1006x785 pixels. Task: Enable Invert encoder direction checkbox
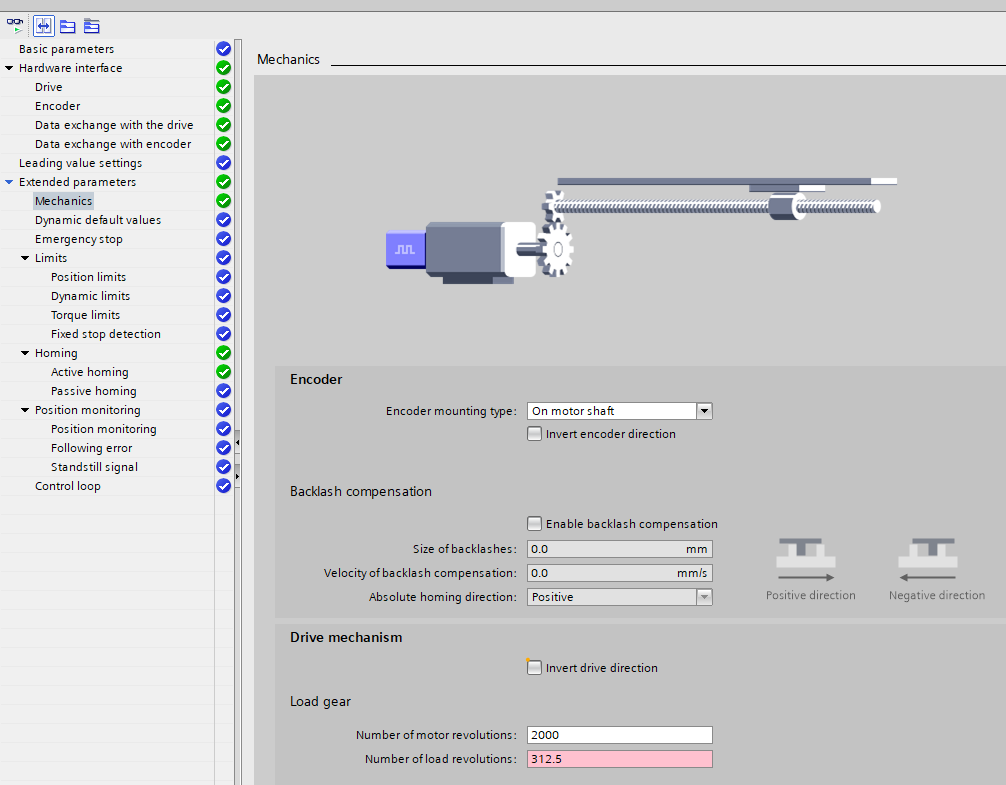click(x=535, y=434)
